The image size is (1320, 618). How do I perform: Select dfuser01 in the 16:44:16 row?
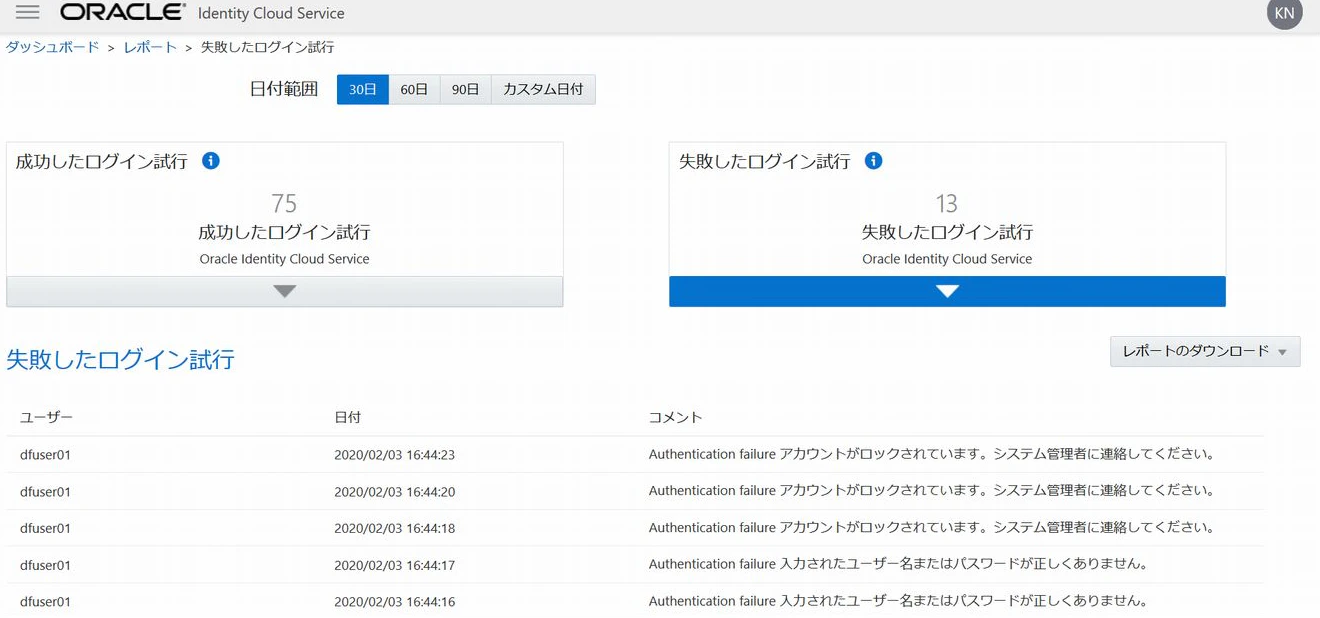point(45,602)
